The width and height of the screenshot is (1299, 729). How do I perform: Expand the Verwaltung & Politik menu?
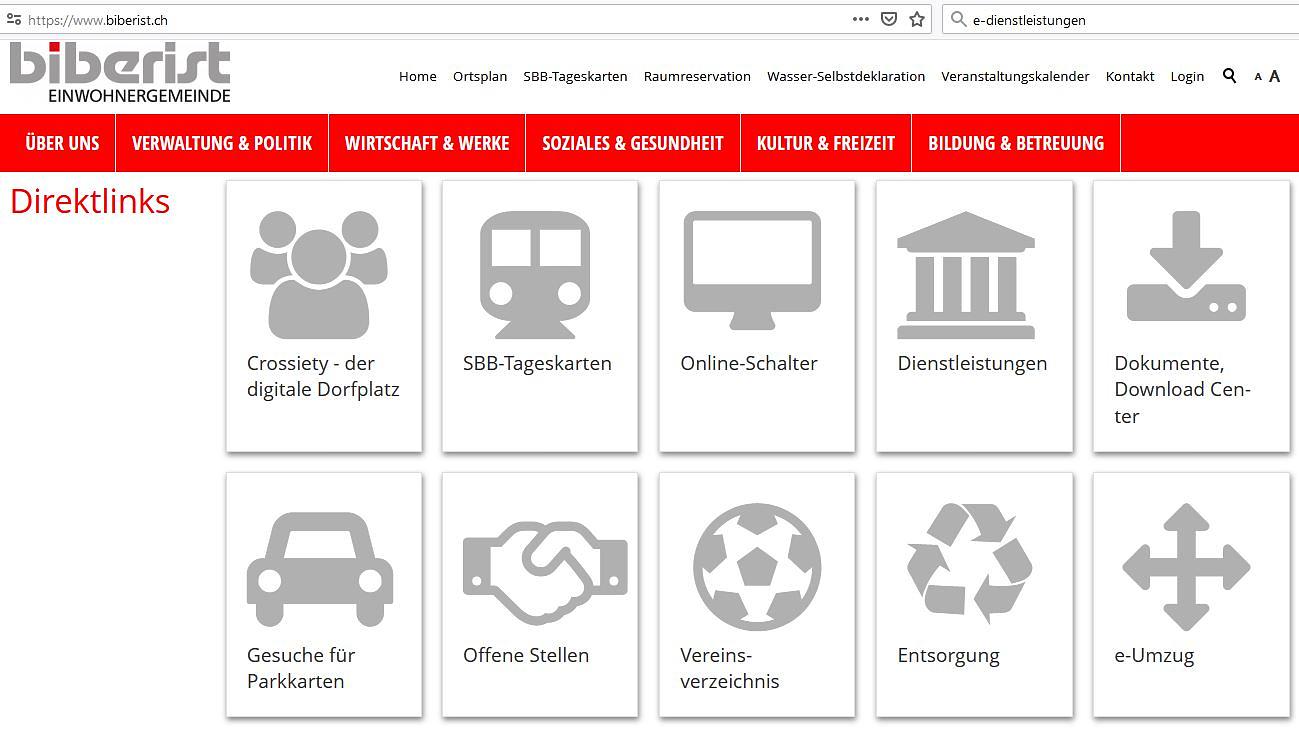pyautogui.click(x=222, y=143)
